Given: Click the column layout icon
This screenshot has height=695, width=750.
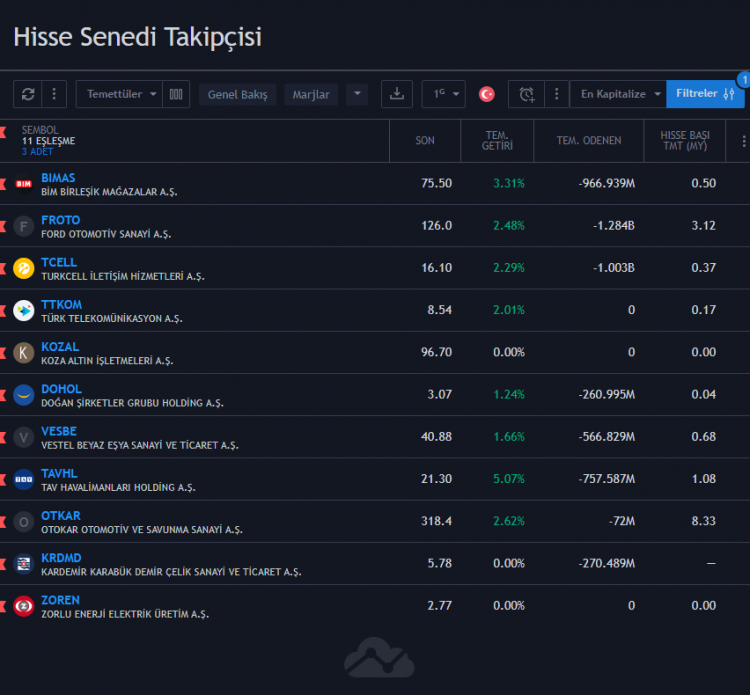Looking at the screenshot, I should tap(176, 94).
